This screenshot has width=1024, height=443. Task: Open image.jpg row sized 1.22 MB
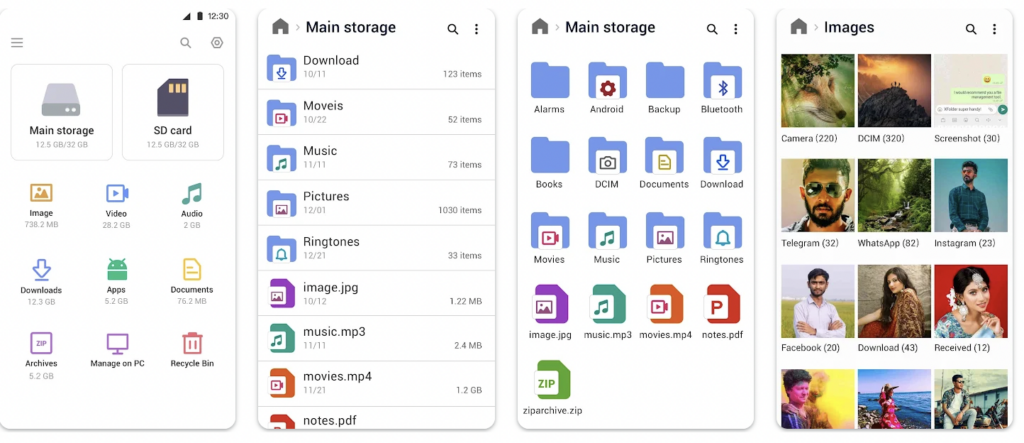coord(376,293)
